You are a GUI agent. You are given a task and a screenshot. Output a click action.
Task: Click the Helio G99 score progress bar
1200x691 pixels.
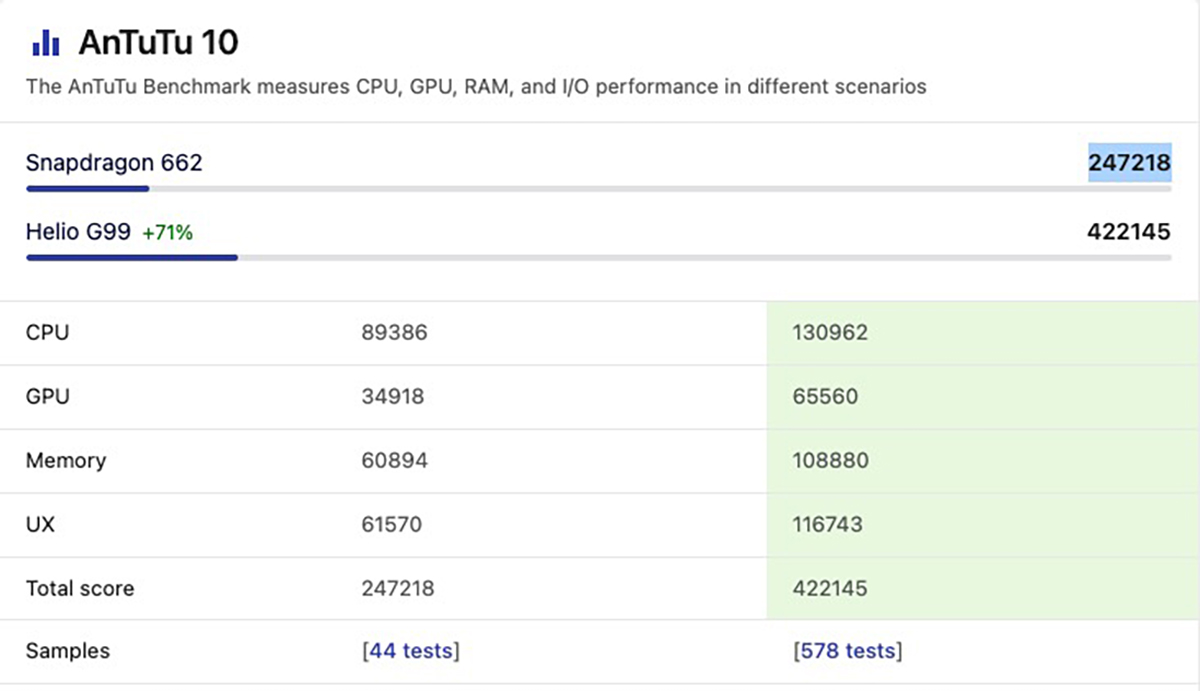click(598, 258)
